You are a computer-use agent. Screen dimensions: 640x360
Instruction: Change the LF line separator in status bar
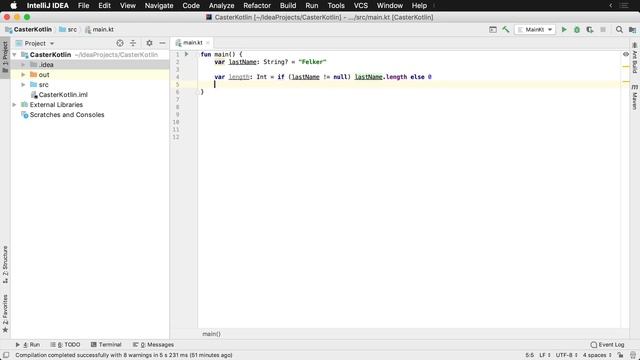pyautogui.click(x=544, y=355)
